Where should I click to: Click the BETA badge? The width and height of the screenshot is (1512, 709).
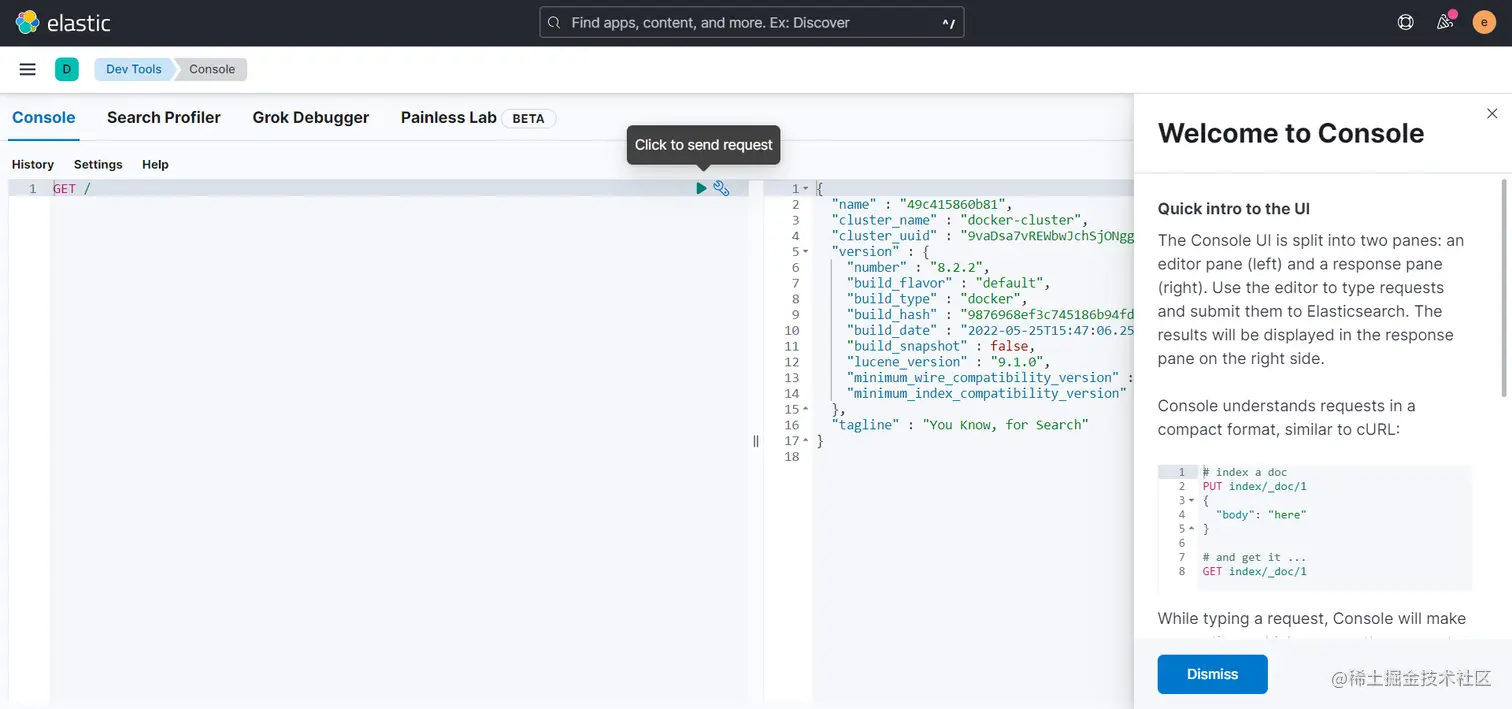528,118
